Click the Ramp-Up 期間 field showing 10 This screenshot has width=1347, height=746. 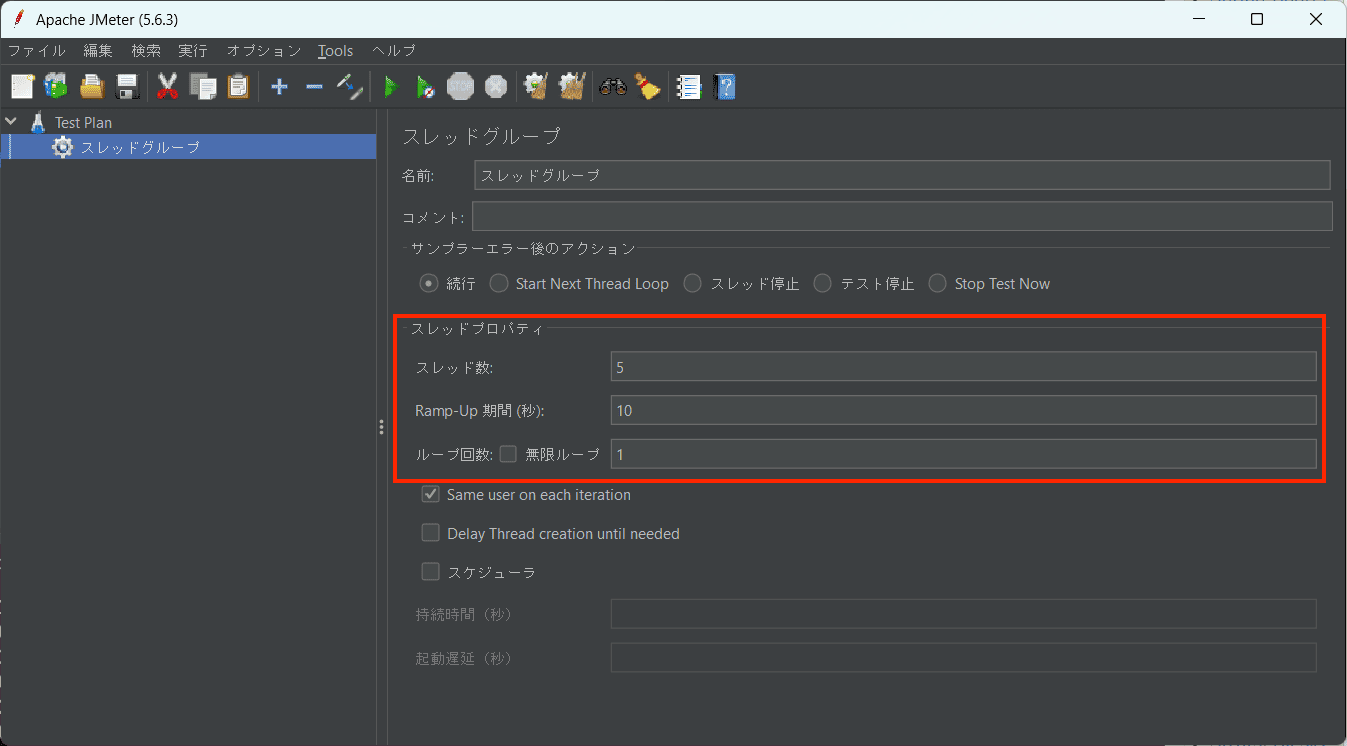coord(963,410)
